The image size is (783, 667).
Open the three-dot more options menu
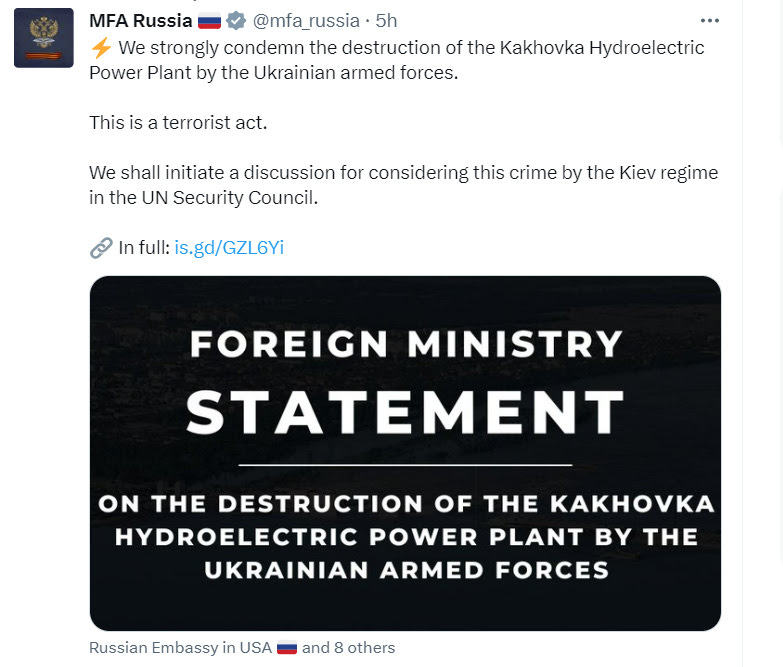tap(710, 20)
